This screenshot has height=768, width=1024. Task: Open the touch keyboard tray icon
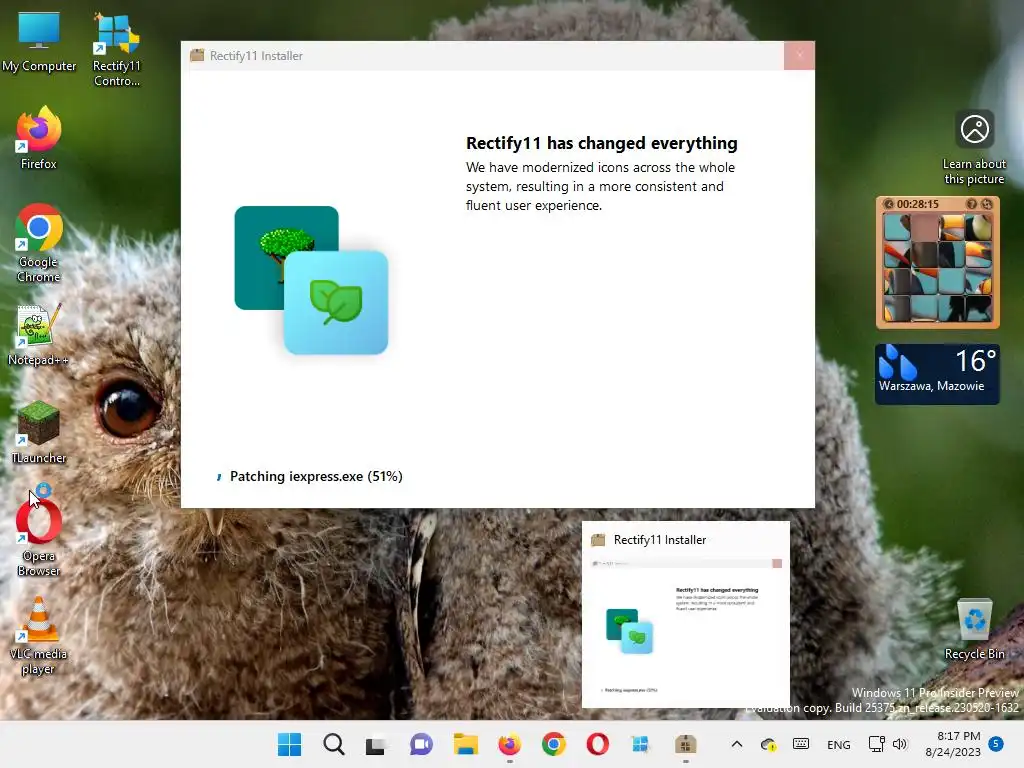coord(801,744)
